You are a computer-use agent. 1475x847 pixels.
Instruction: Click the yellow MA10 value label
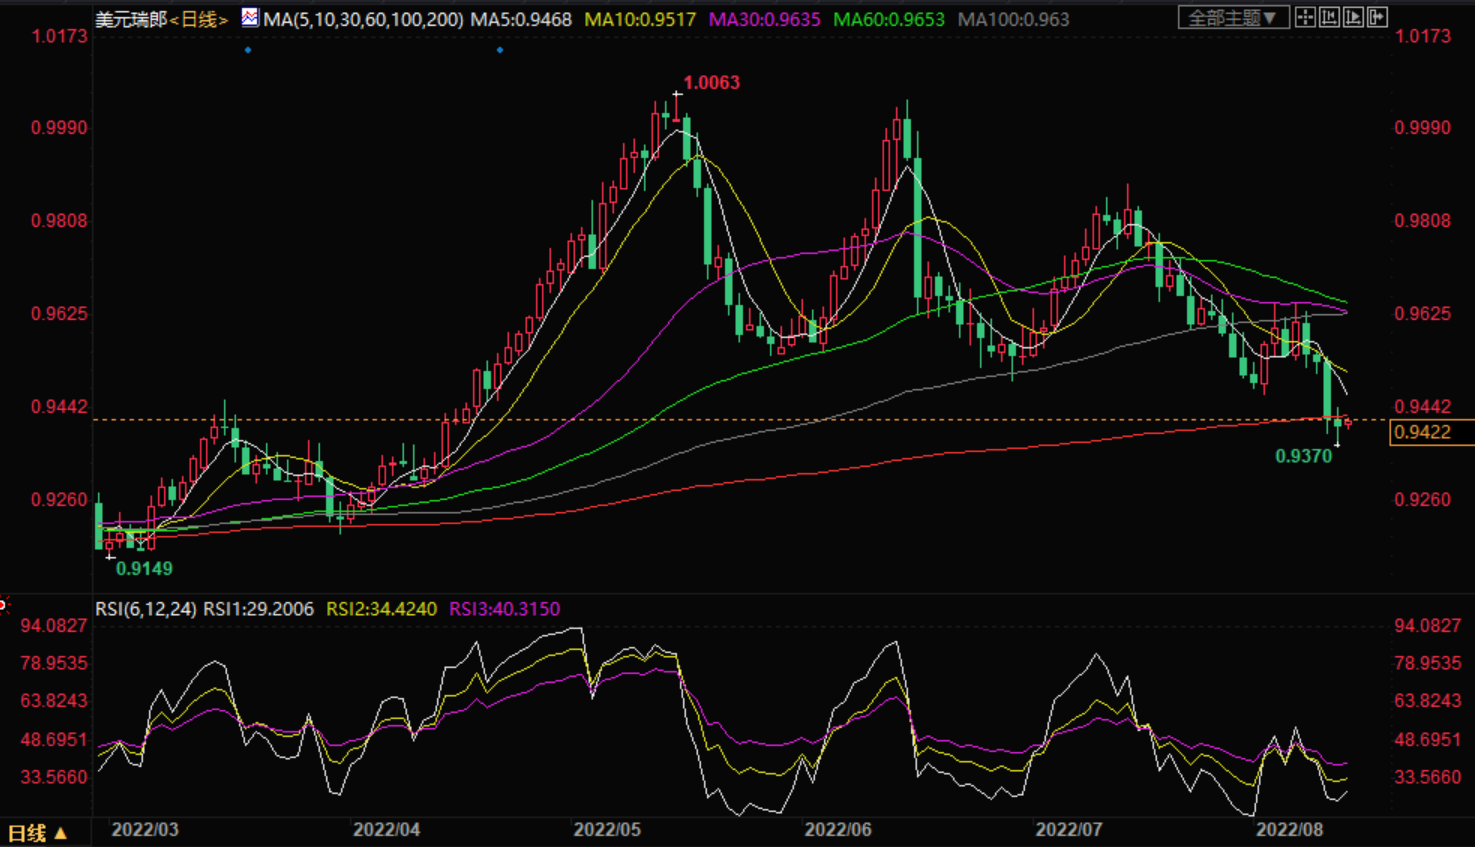tap(640, 20)
